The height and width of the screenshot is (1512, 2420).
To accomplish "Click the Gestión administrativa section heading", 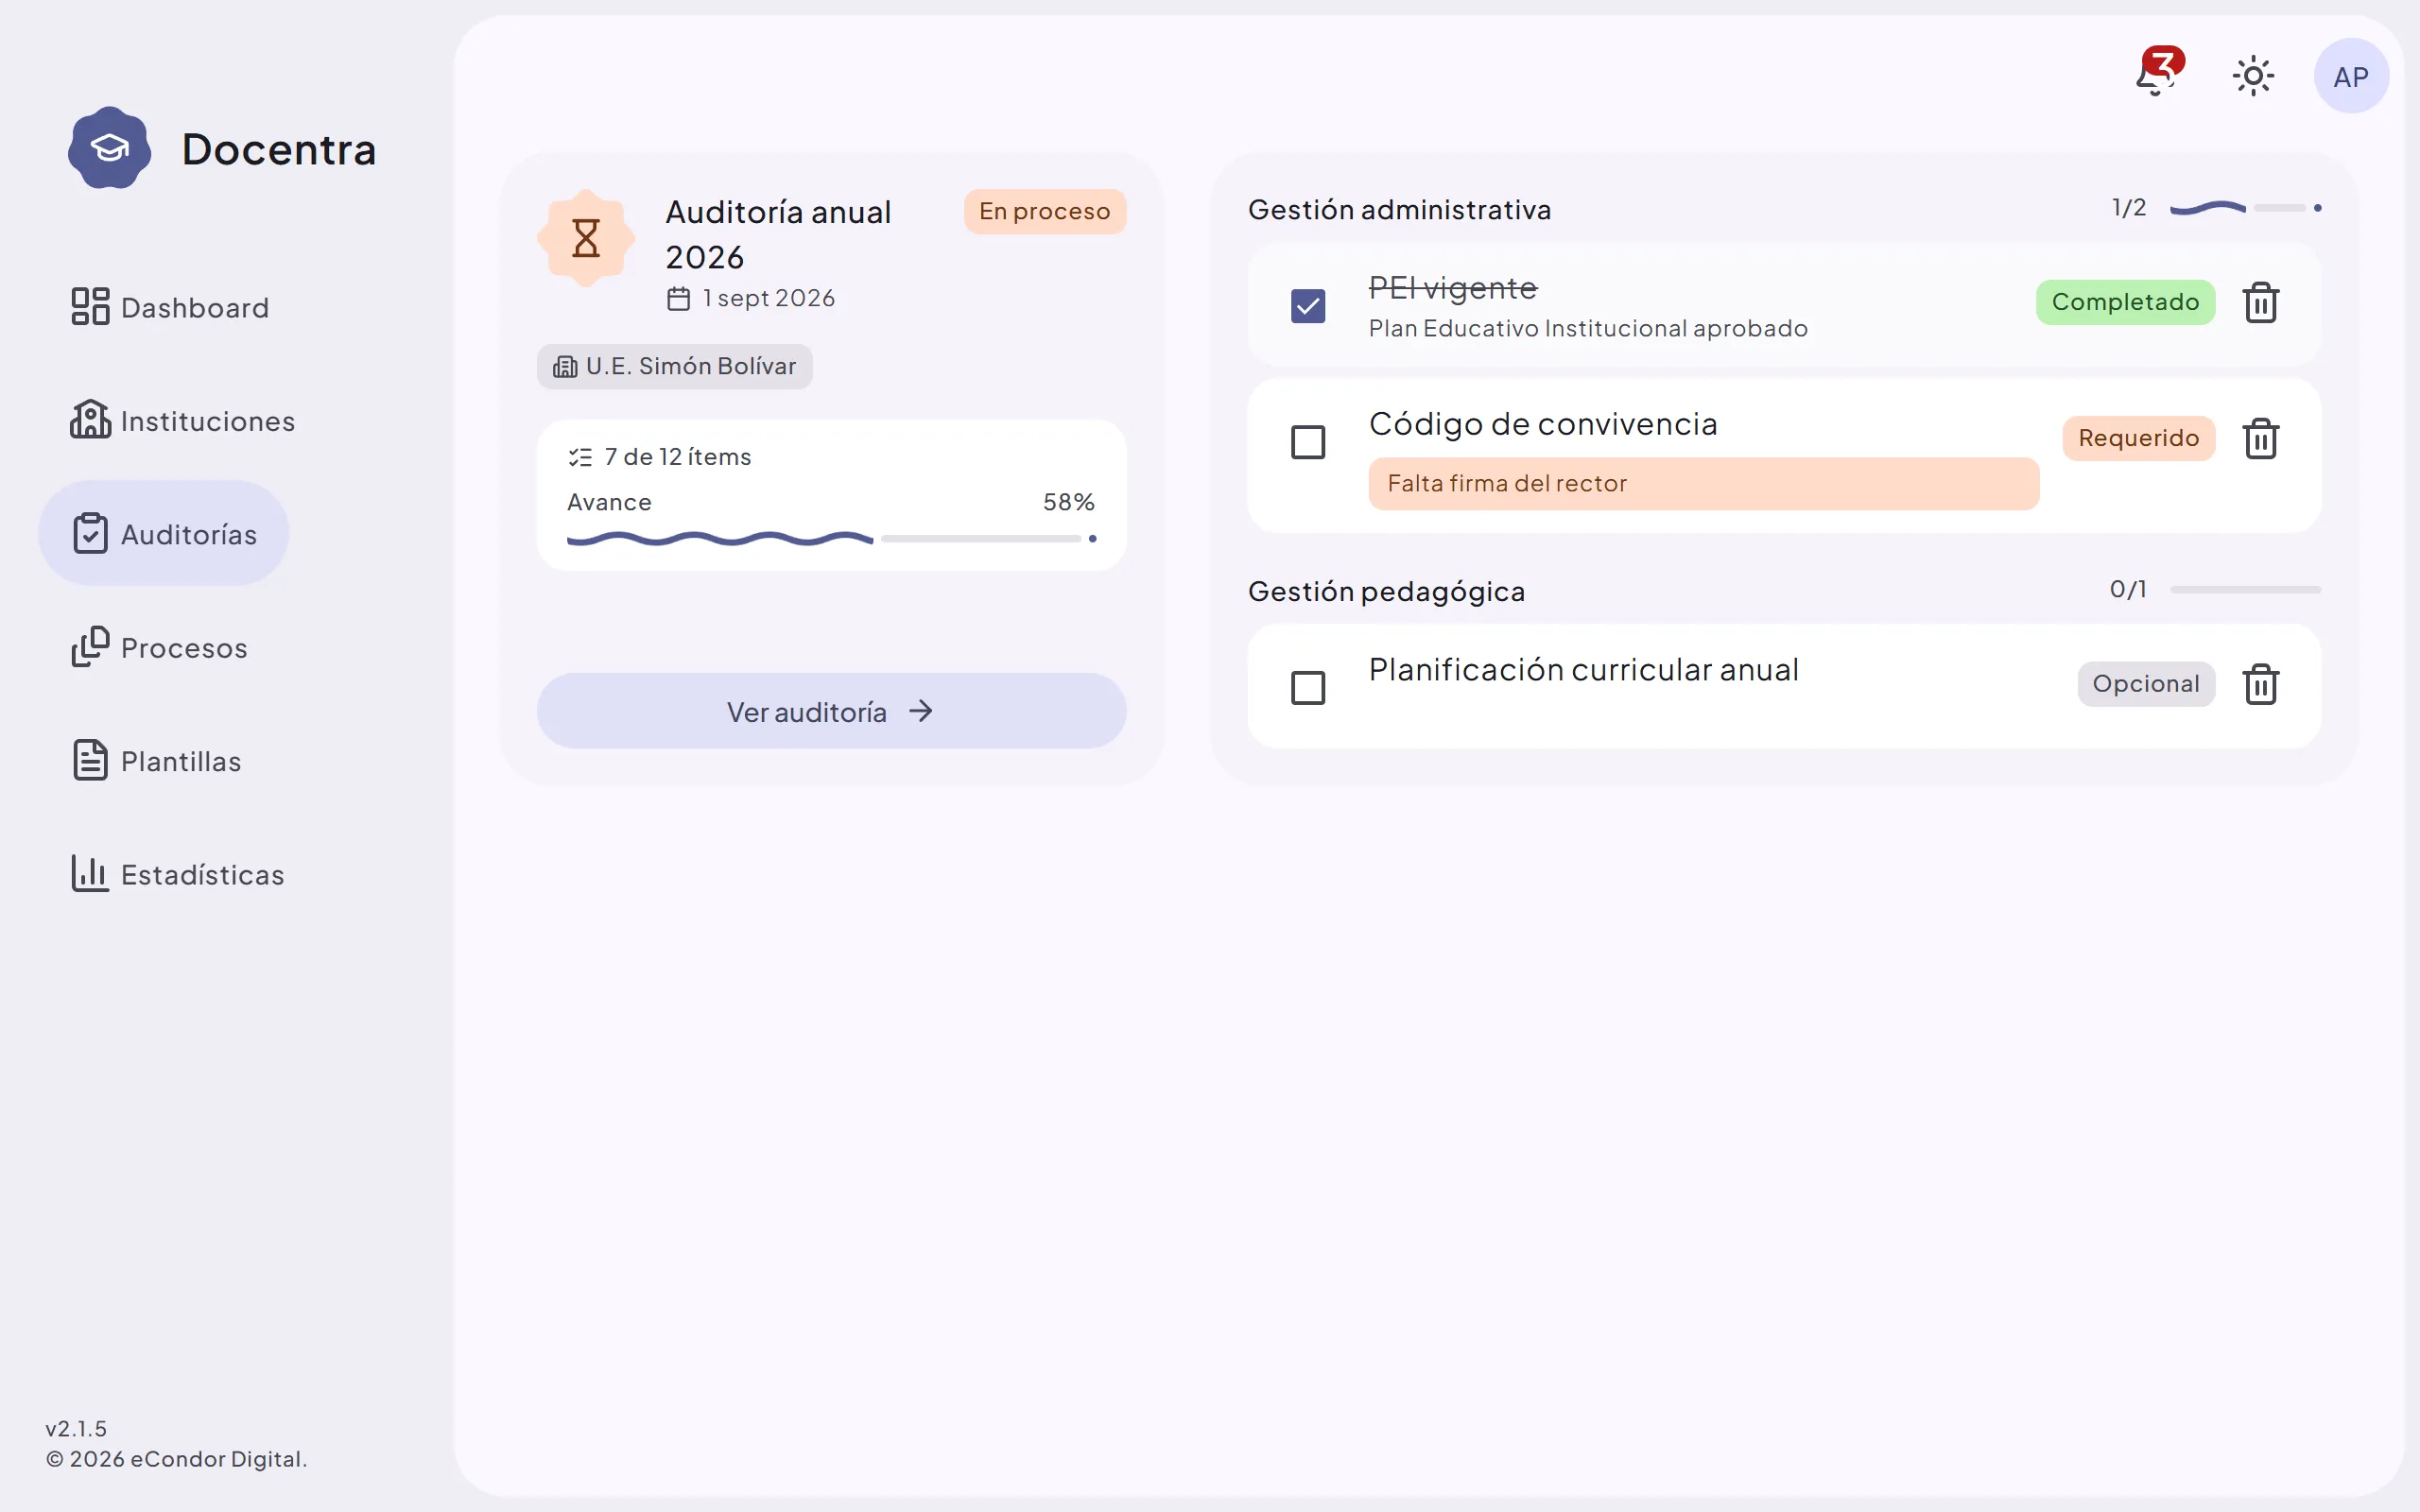I will [1399, 210].
